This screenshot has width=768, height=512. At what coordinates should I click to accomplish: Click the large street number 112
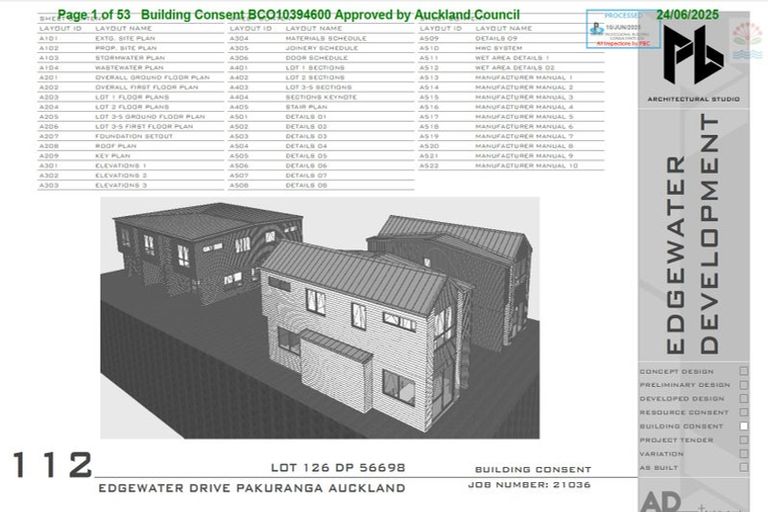pyautogui.click(x=52, y=465)
